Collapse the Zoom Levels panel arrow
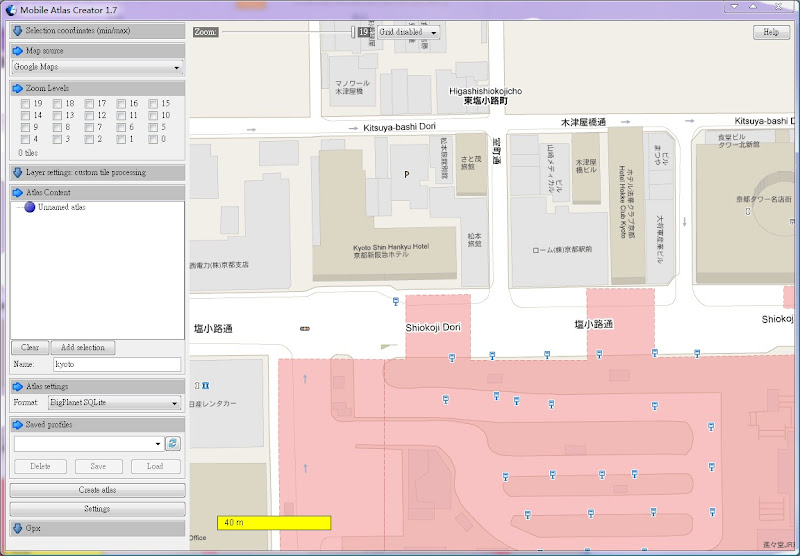The width and height of the screenshot is (800, 556). [17, 88]
